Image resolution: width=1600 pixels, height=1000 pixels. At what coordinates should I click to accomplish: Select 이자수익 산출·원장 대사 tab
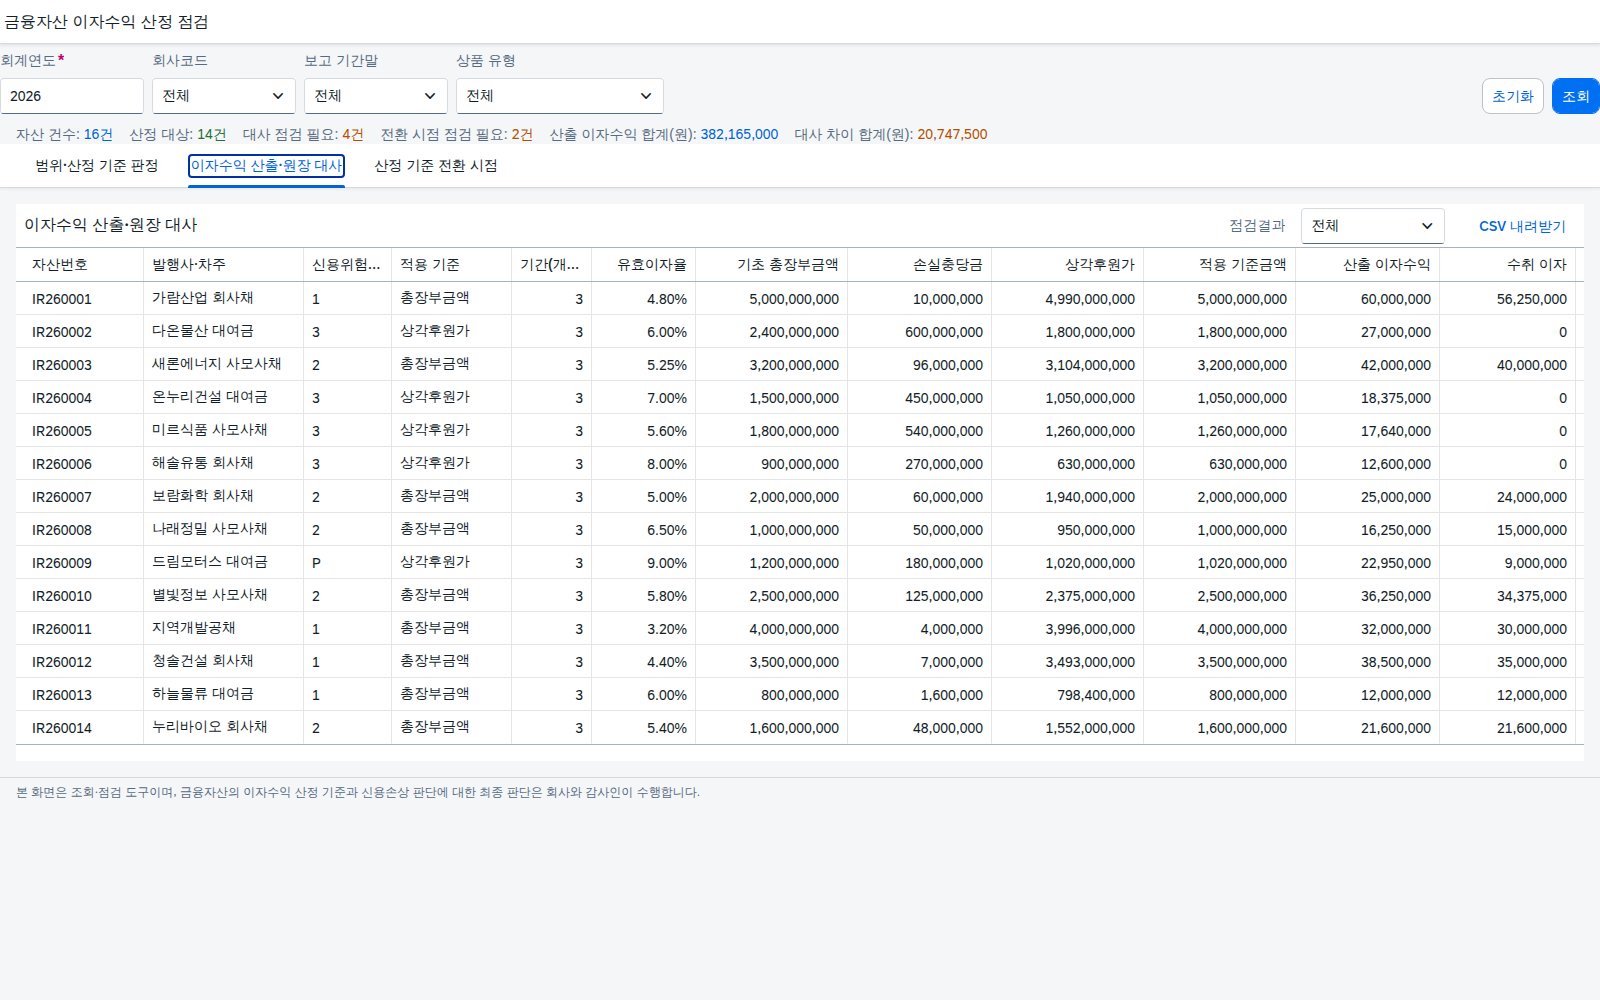pyautogui.click(x=267, y=166)
